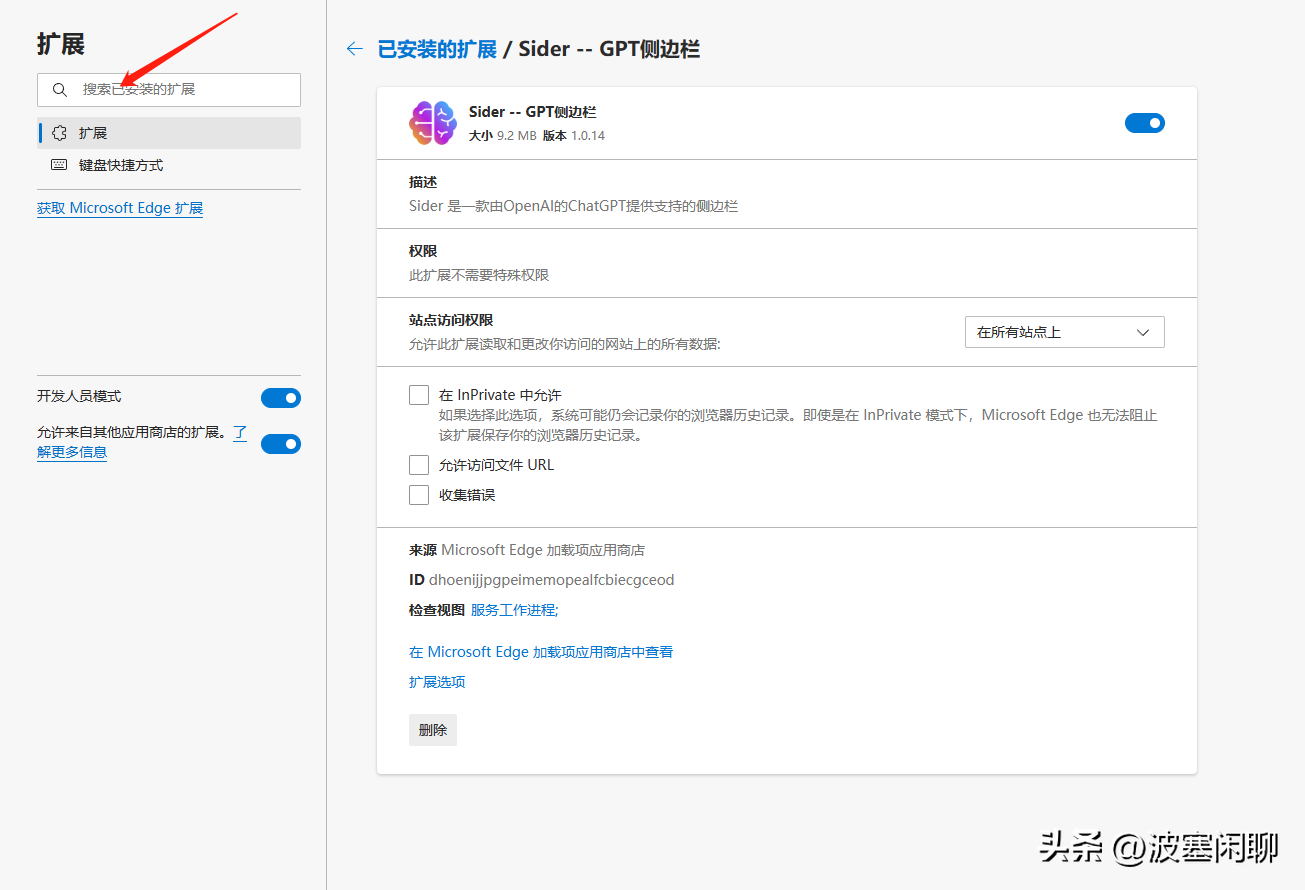Open 获取 Microsoft Edge 扩展 link
The width and height of the screenshot is (1305, 890).
coord(120,208)
